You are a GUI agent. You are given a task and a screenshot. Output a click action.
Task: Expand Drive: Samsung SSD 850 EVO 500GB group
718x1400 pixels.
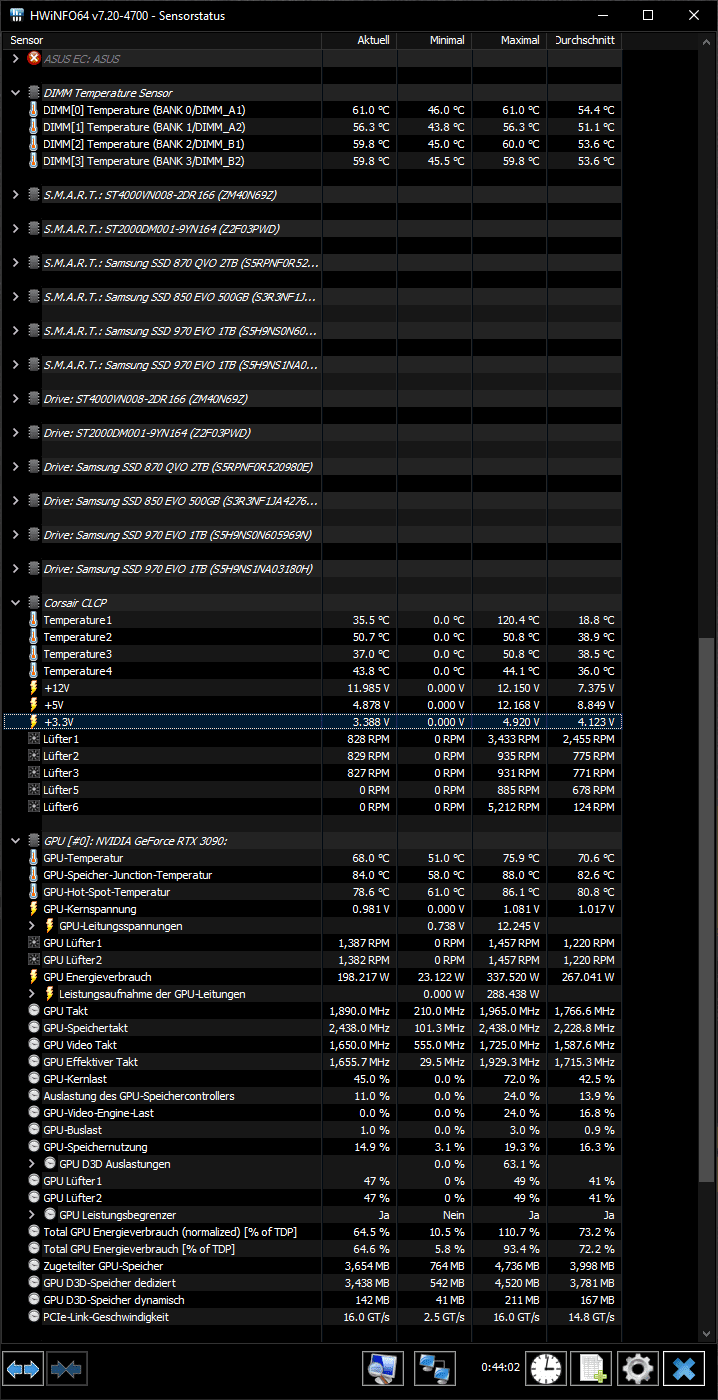15,501
